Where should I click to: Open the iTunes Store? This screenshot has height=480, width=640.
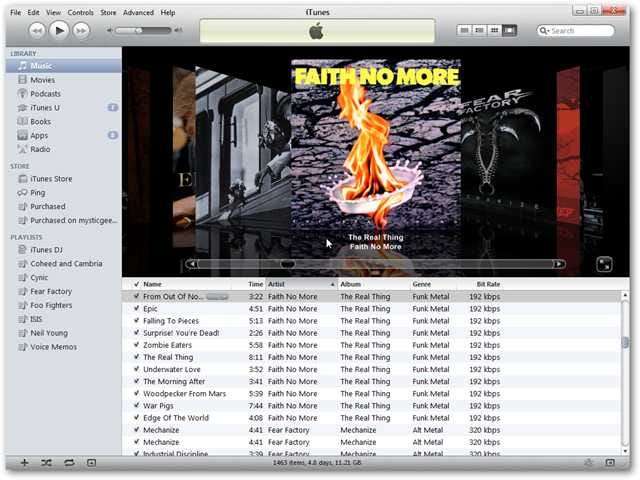[64, 179]
